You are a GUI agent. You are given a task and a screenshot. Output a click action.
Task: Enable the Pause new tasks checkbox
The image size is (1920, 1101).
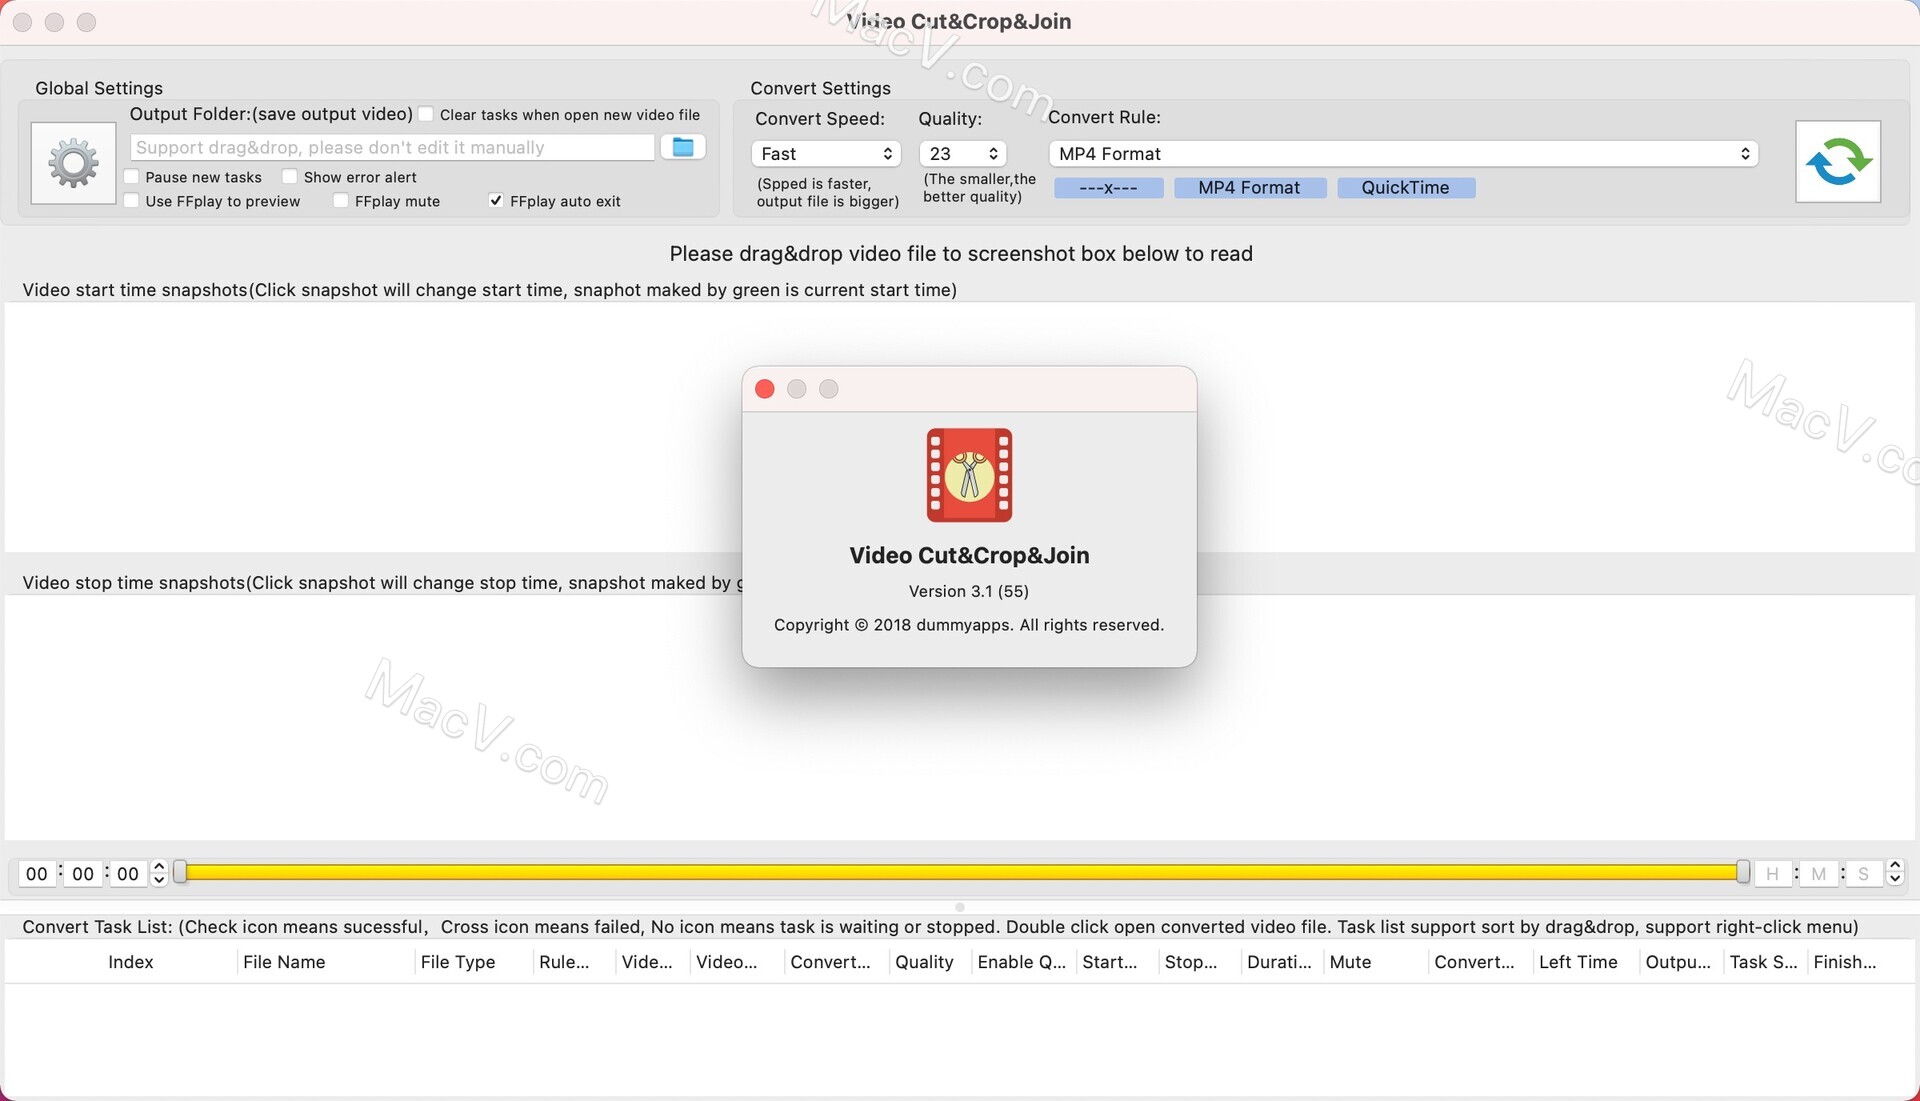point(131,177)
